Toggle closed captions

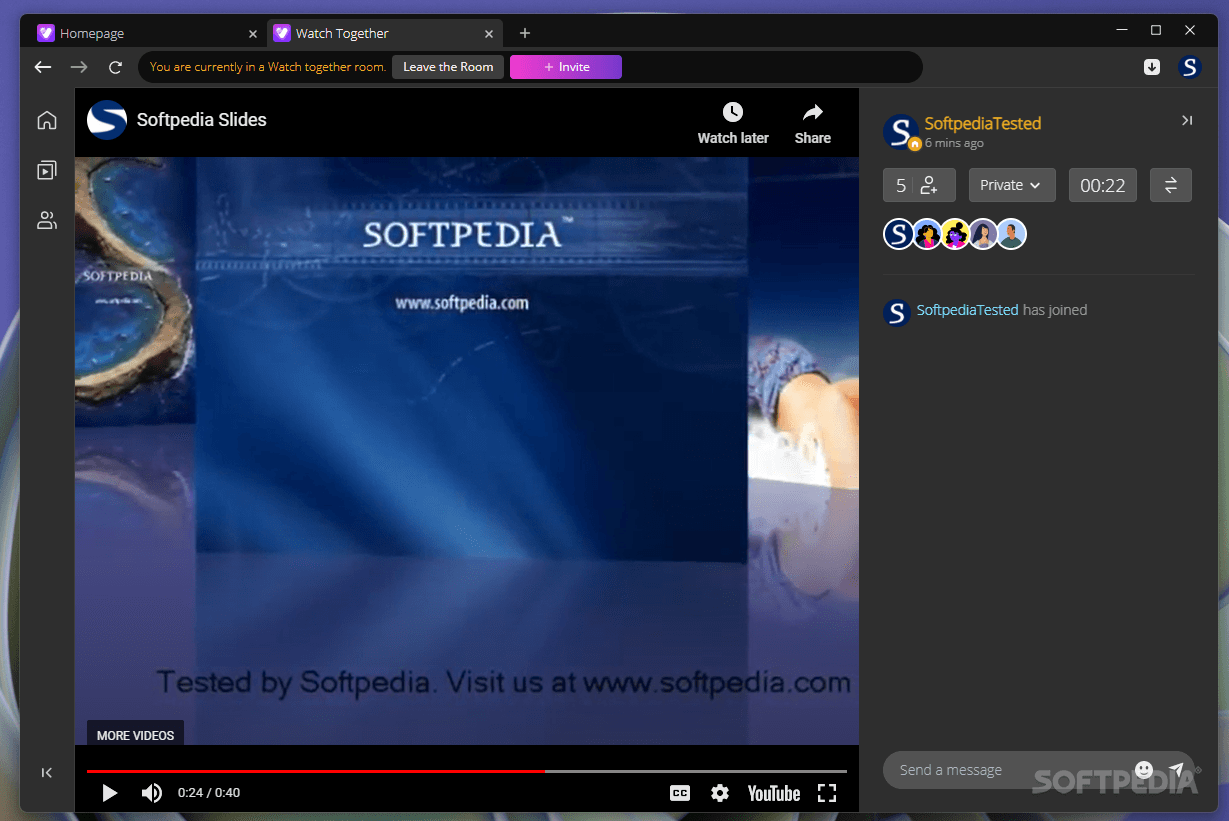(680, 793)
